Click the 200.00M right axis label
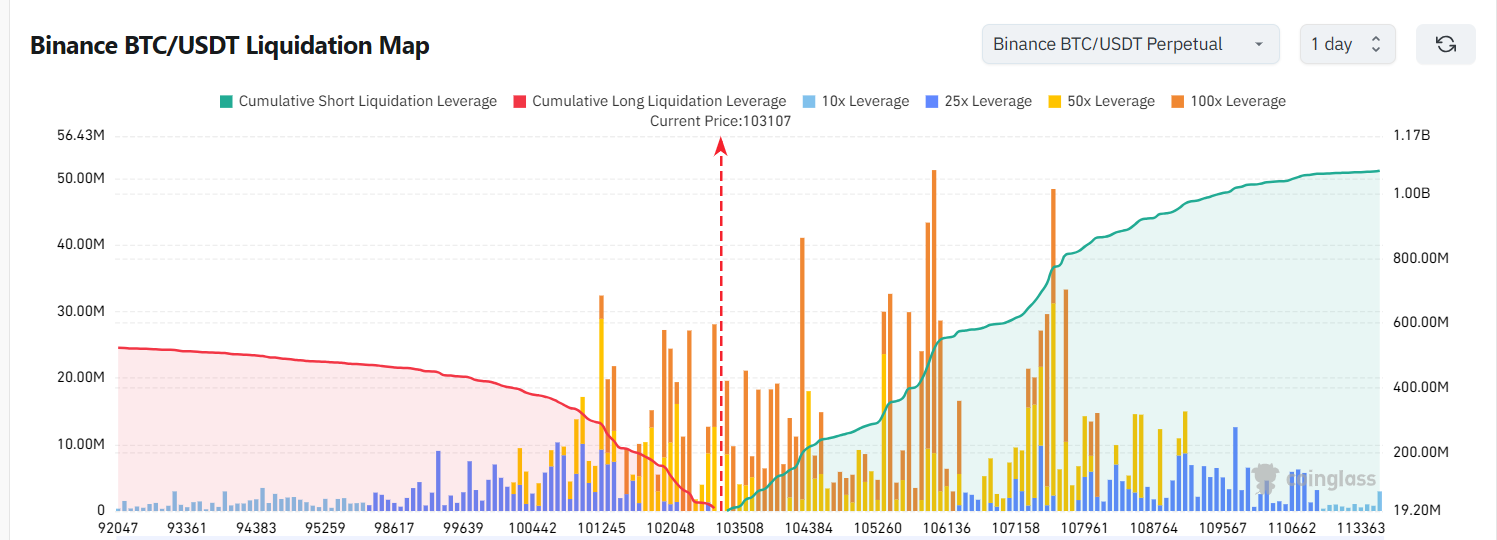The height and width of the screenshot is (540, 1497). pos(1420,452)
